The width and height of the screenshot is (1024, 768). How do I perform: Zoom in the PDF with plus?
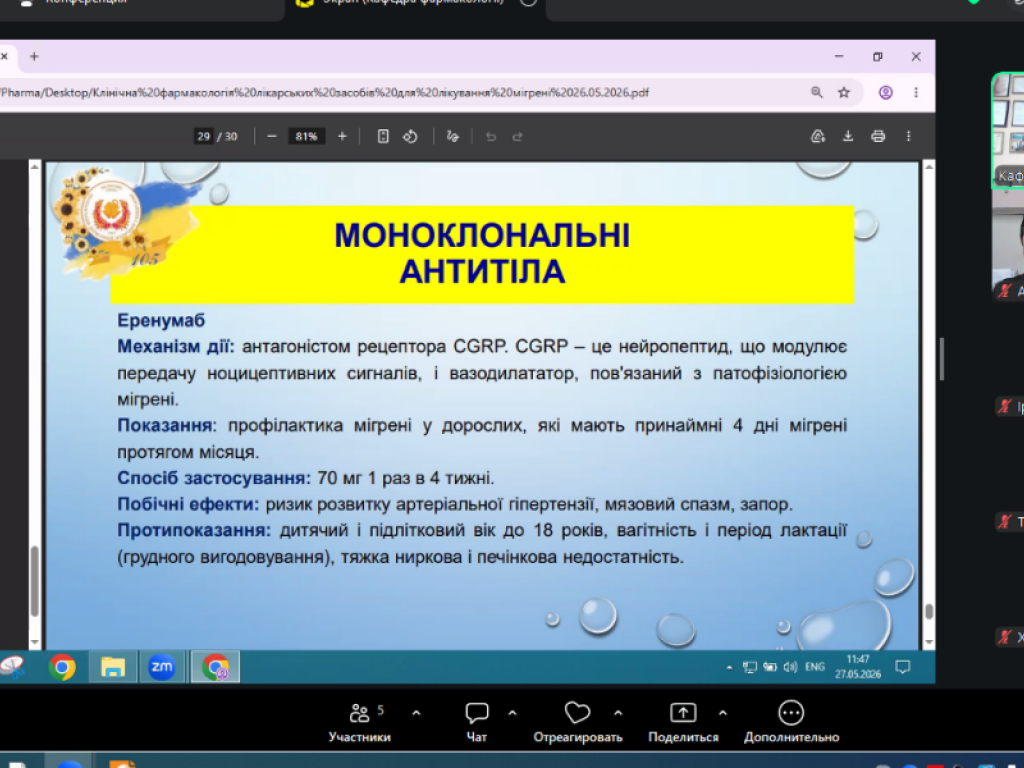pos(342,136)
